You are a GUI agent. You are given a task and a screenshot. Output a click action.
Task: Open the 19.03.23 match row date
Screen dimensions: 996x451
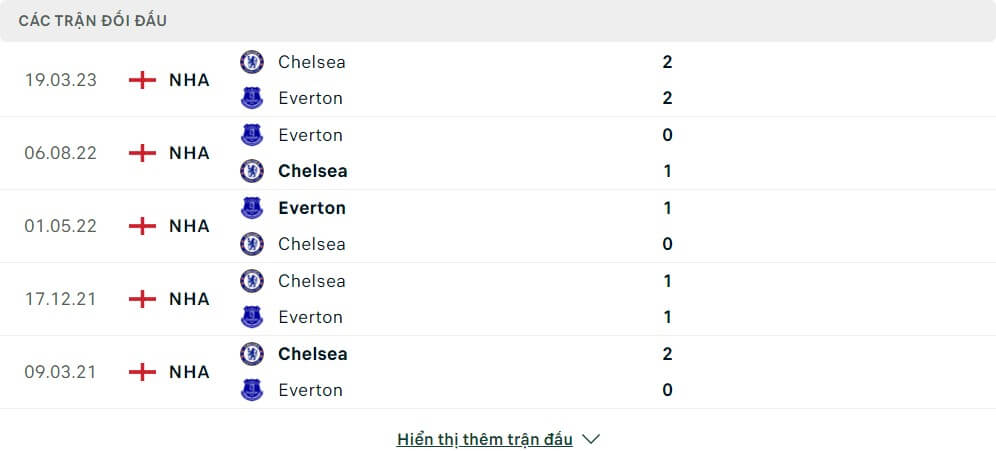tap(61, 80)
